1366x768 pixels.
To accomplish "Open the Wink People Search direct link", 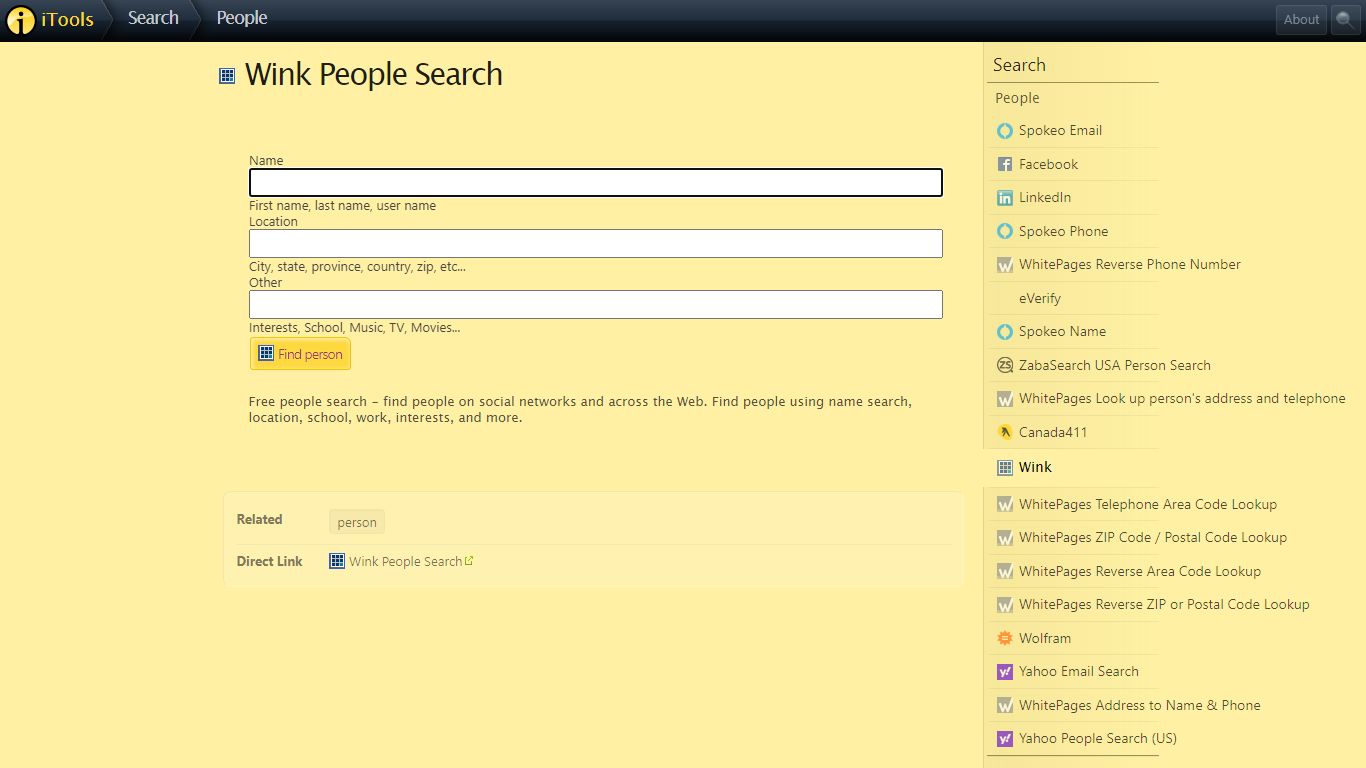I will (x=405, y=561).
